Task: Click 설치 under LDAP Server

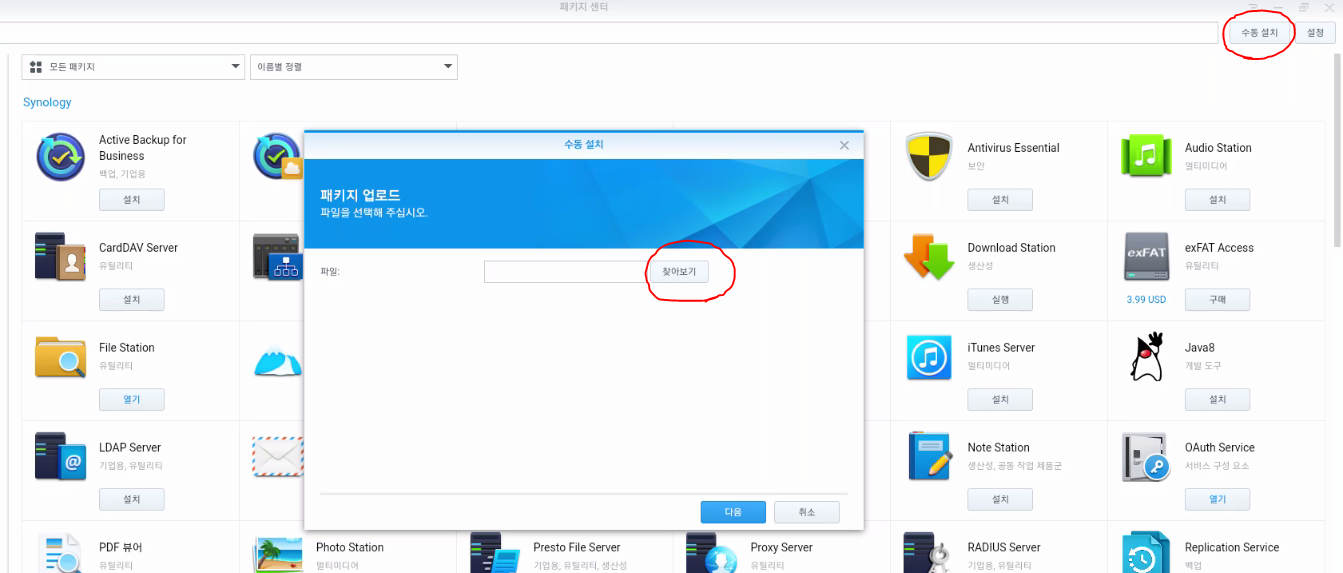Action: point(132,500)
